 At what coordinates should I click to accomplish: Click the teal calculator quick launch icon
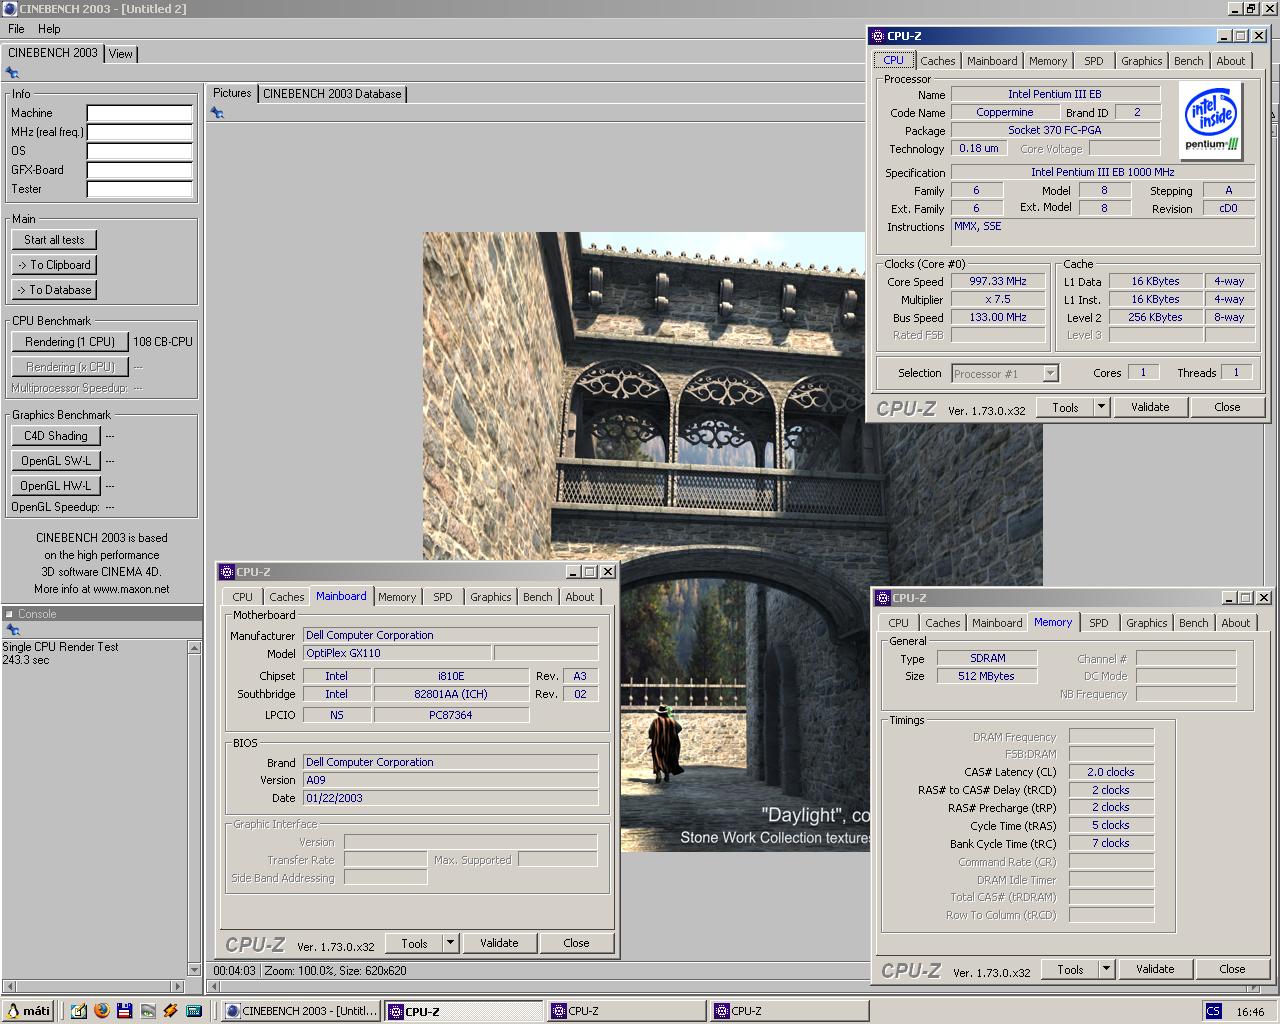coord(194,1011)
